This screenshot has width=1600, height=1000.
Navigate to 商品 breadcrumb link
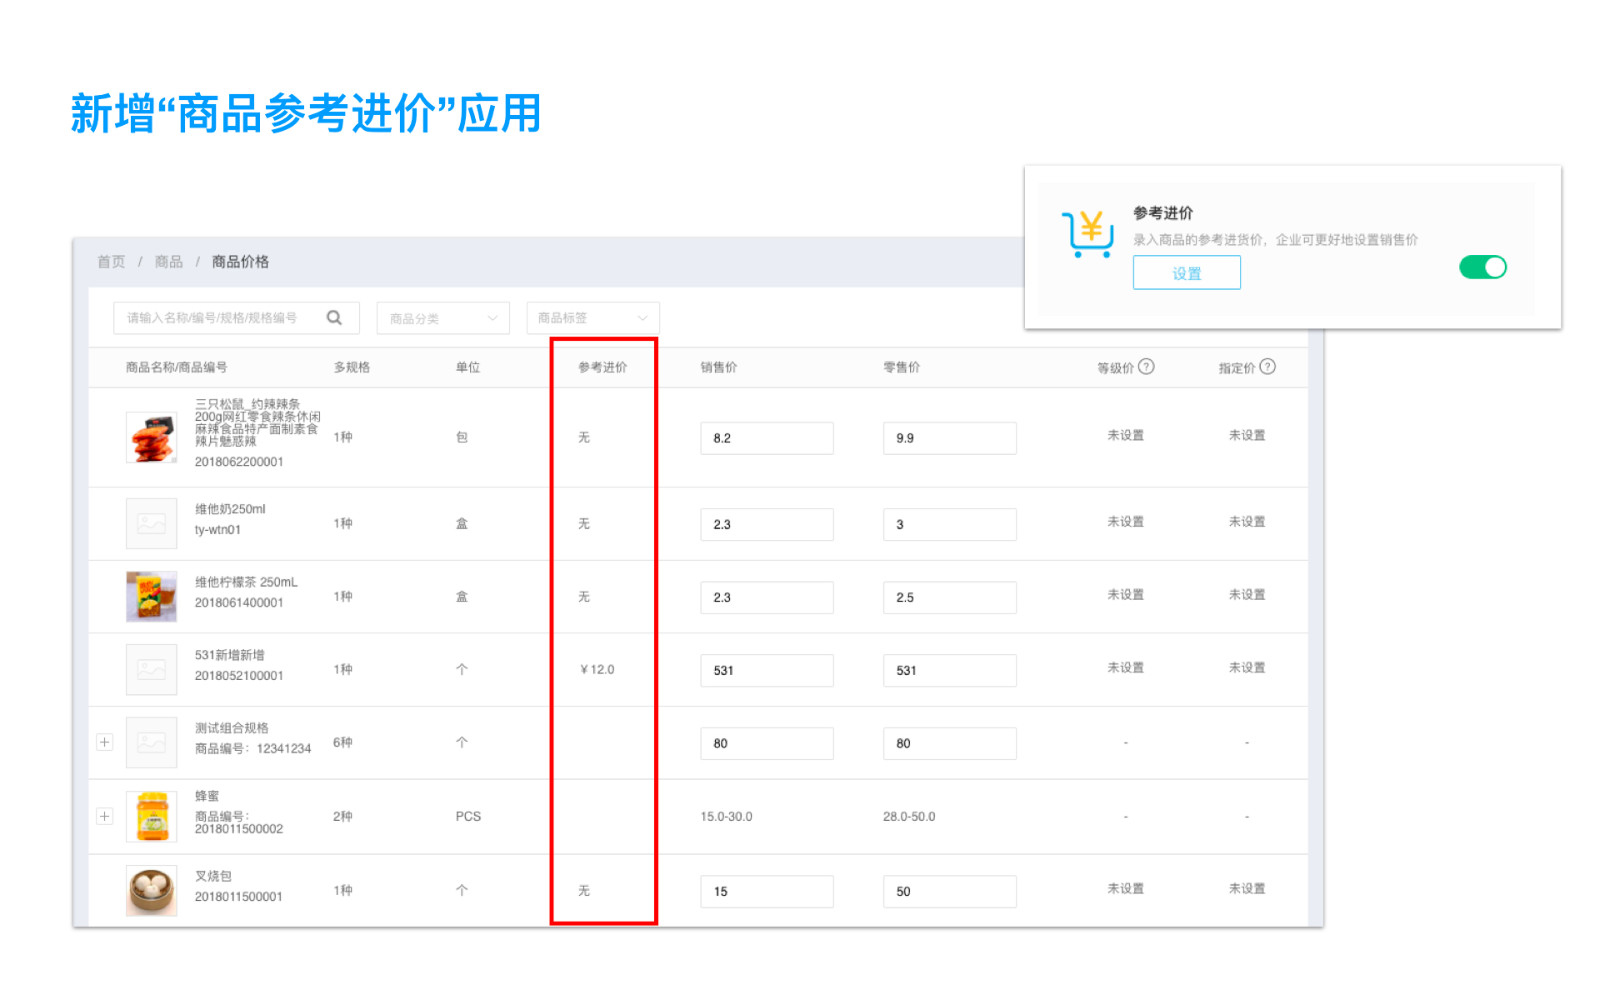coord(168,262)
